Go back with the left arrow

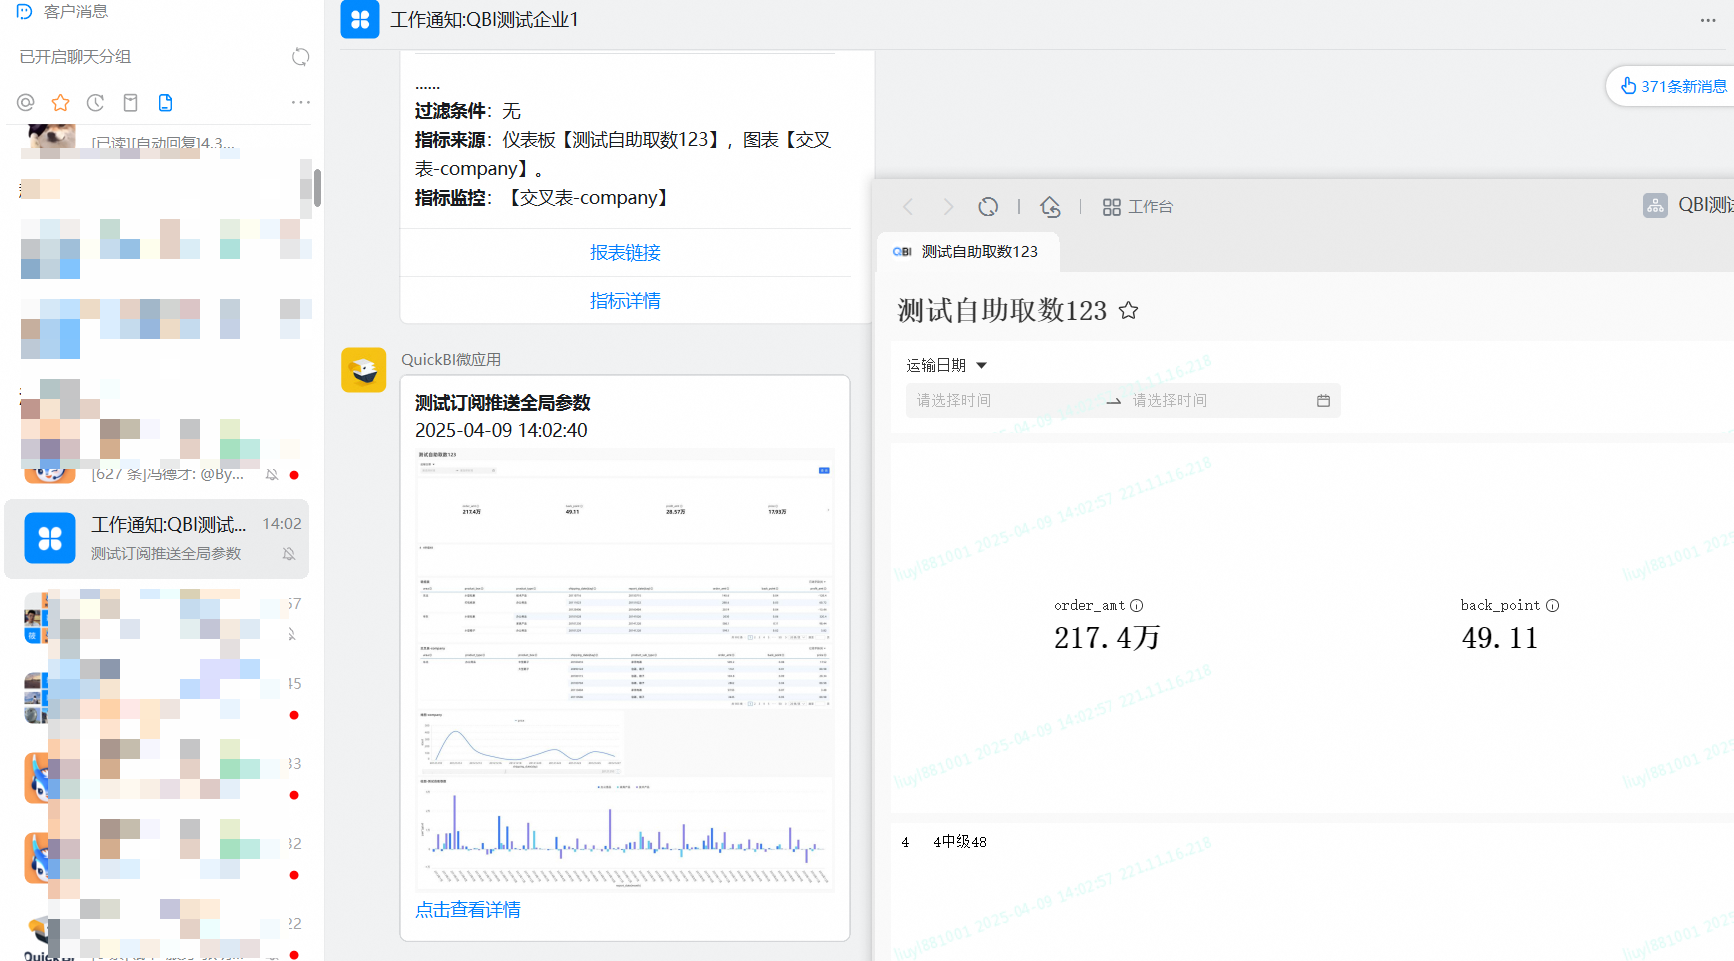coord(908,206)
